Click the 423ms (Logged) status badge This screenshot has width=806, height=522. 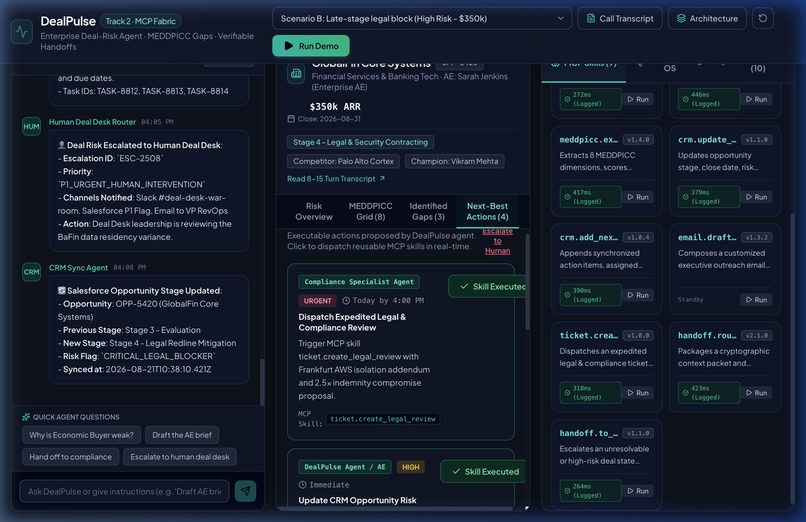[x=708, y=393]
